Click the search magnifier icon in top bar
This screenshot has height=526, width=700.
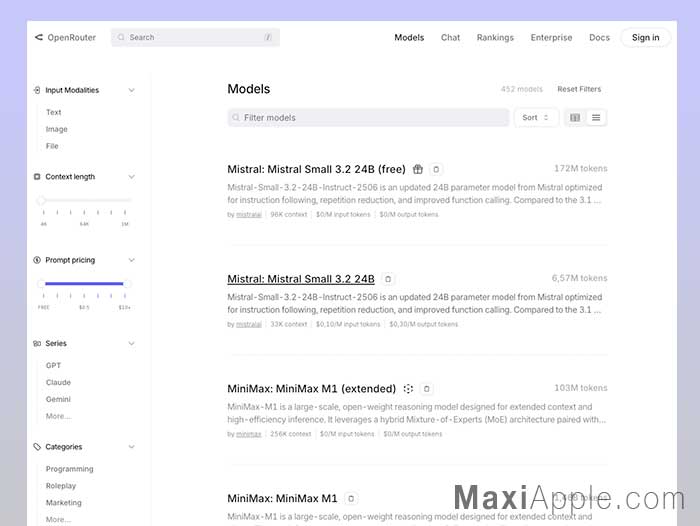[121, 38]
